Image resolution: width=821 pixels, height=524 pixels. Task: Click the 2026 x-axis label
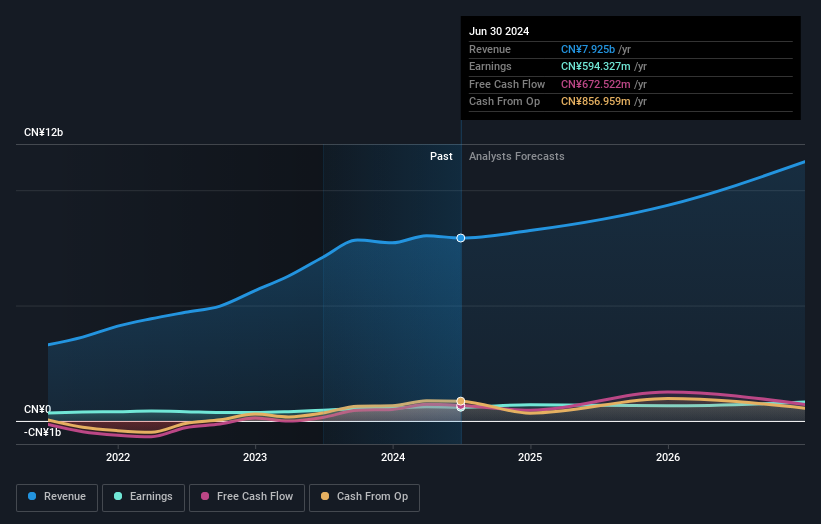(x=668, y=457)
